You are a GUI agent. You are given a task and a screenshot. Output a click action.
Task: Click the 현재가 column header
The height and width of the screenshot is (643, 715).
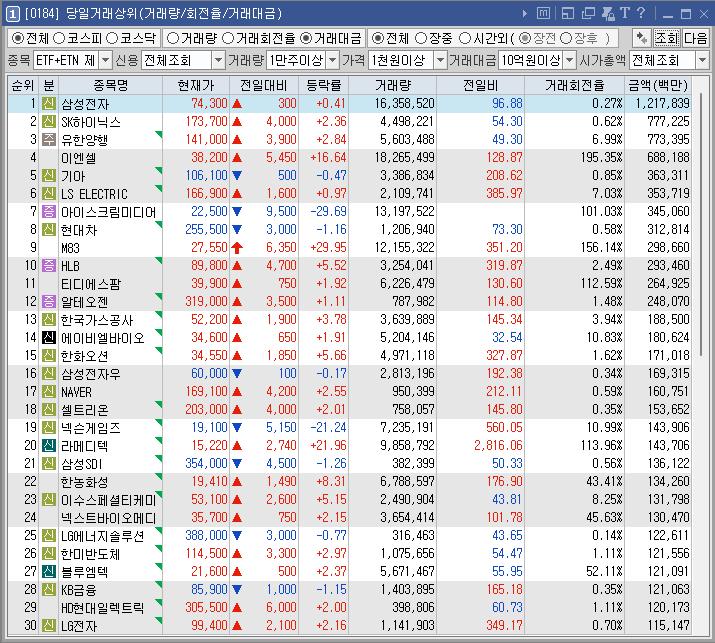tap(196, 85)
